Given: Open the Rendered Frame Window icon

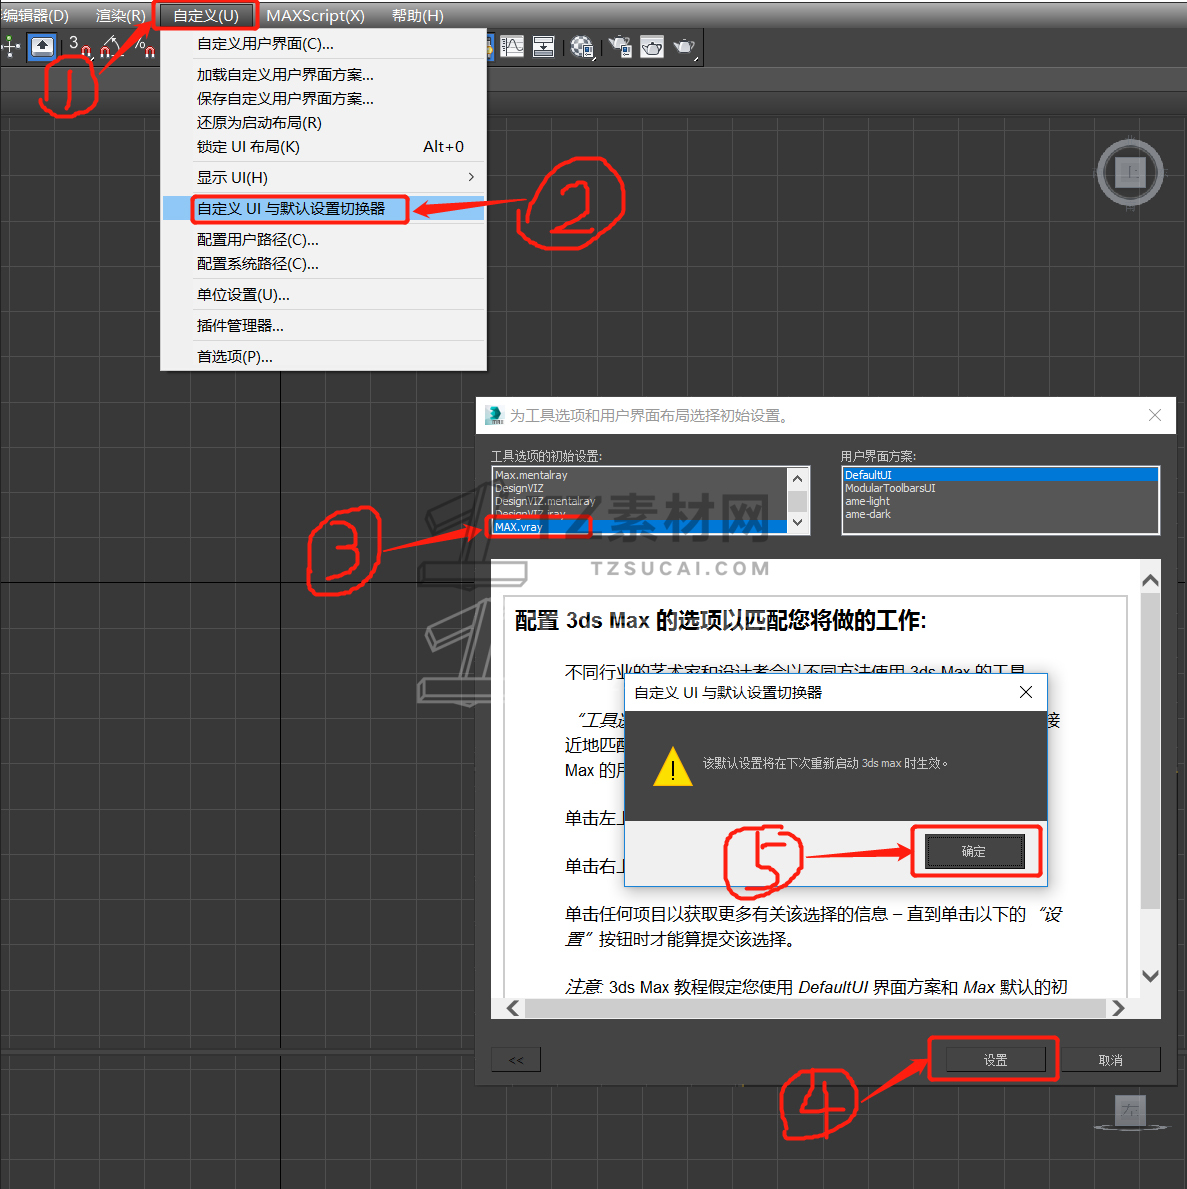Looking at the screenshot, I should [x=652, y=47].
